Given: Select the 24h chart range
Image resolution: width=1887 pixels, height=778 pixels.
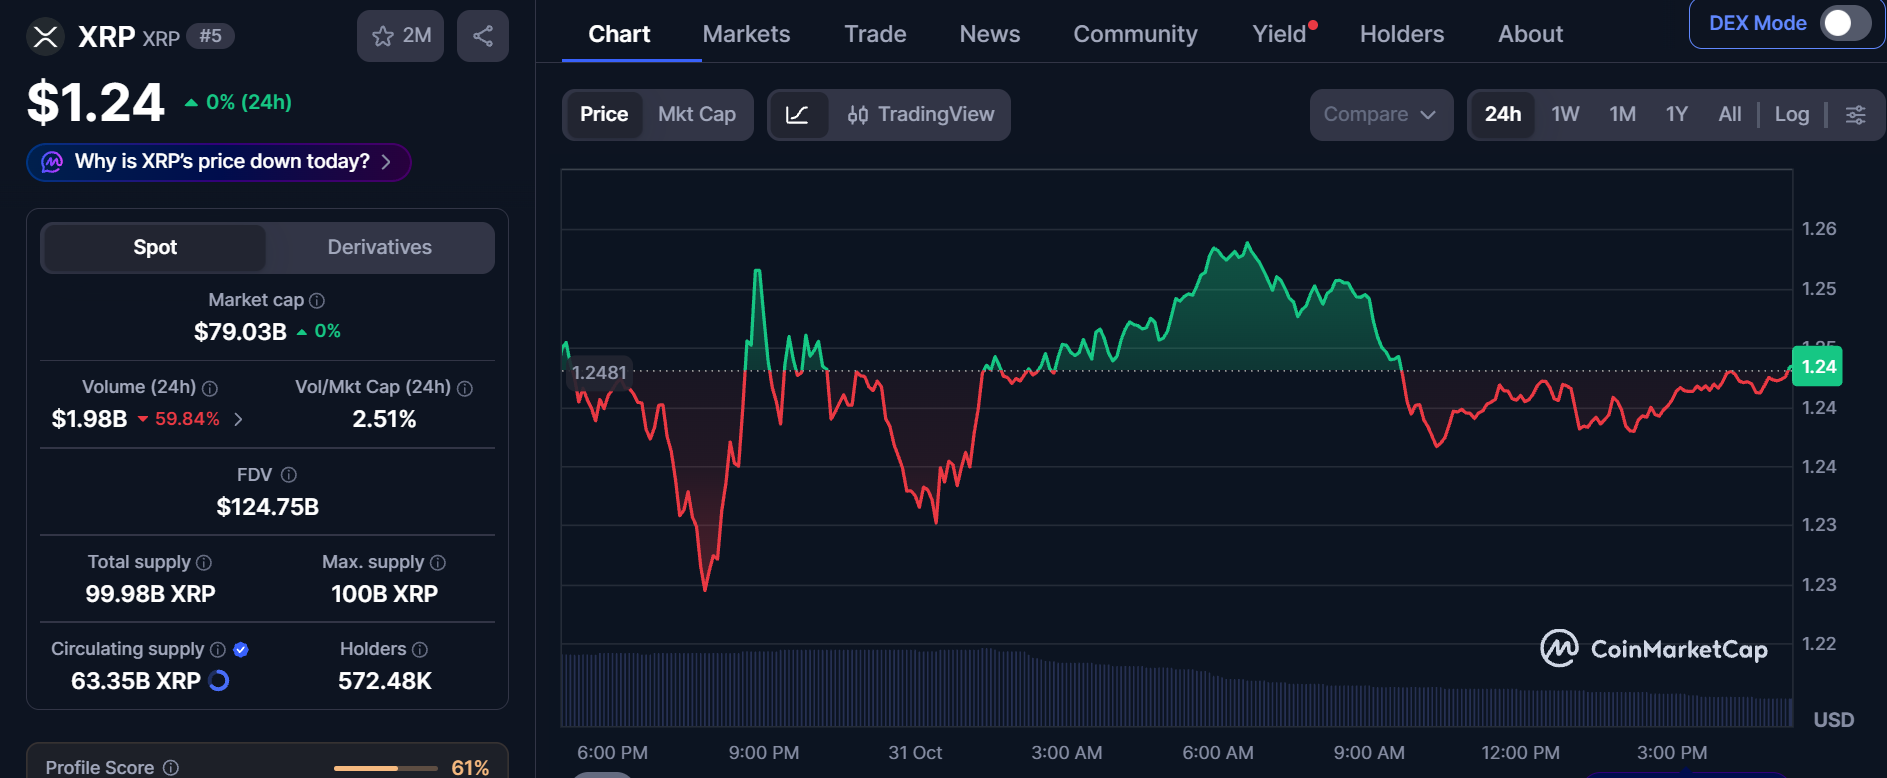Looking at the screenshot, I should click(x=1503, y=115).
